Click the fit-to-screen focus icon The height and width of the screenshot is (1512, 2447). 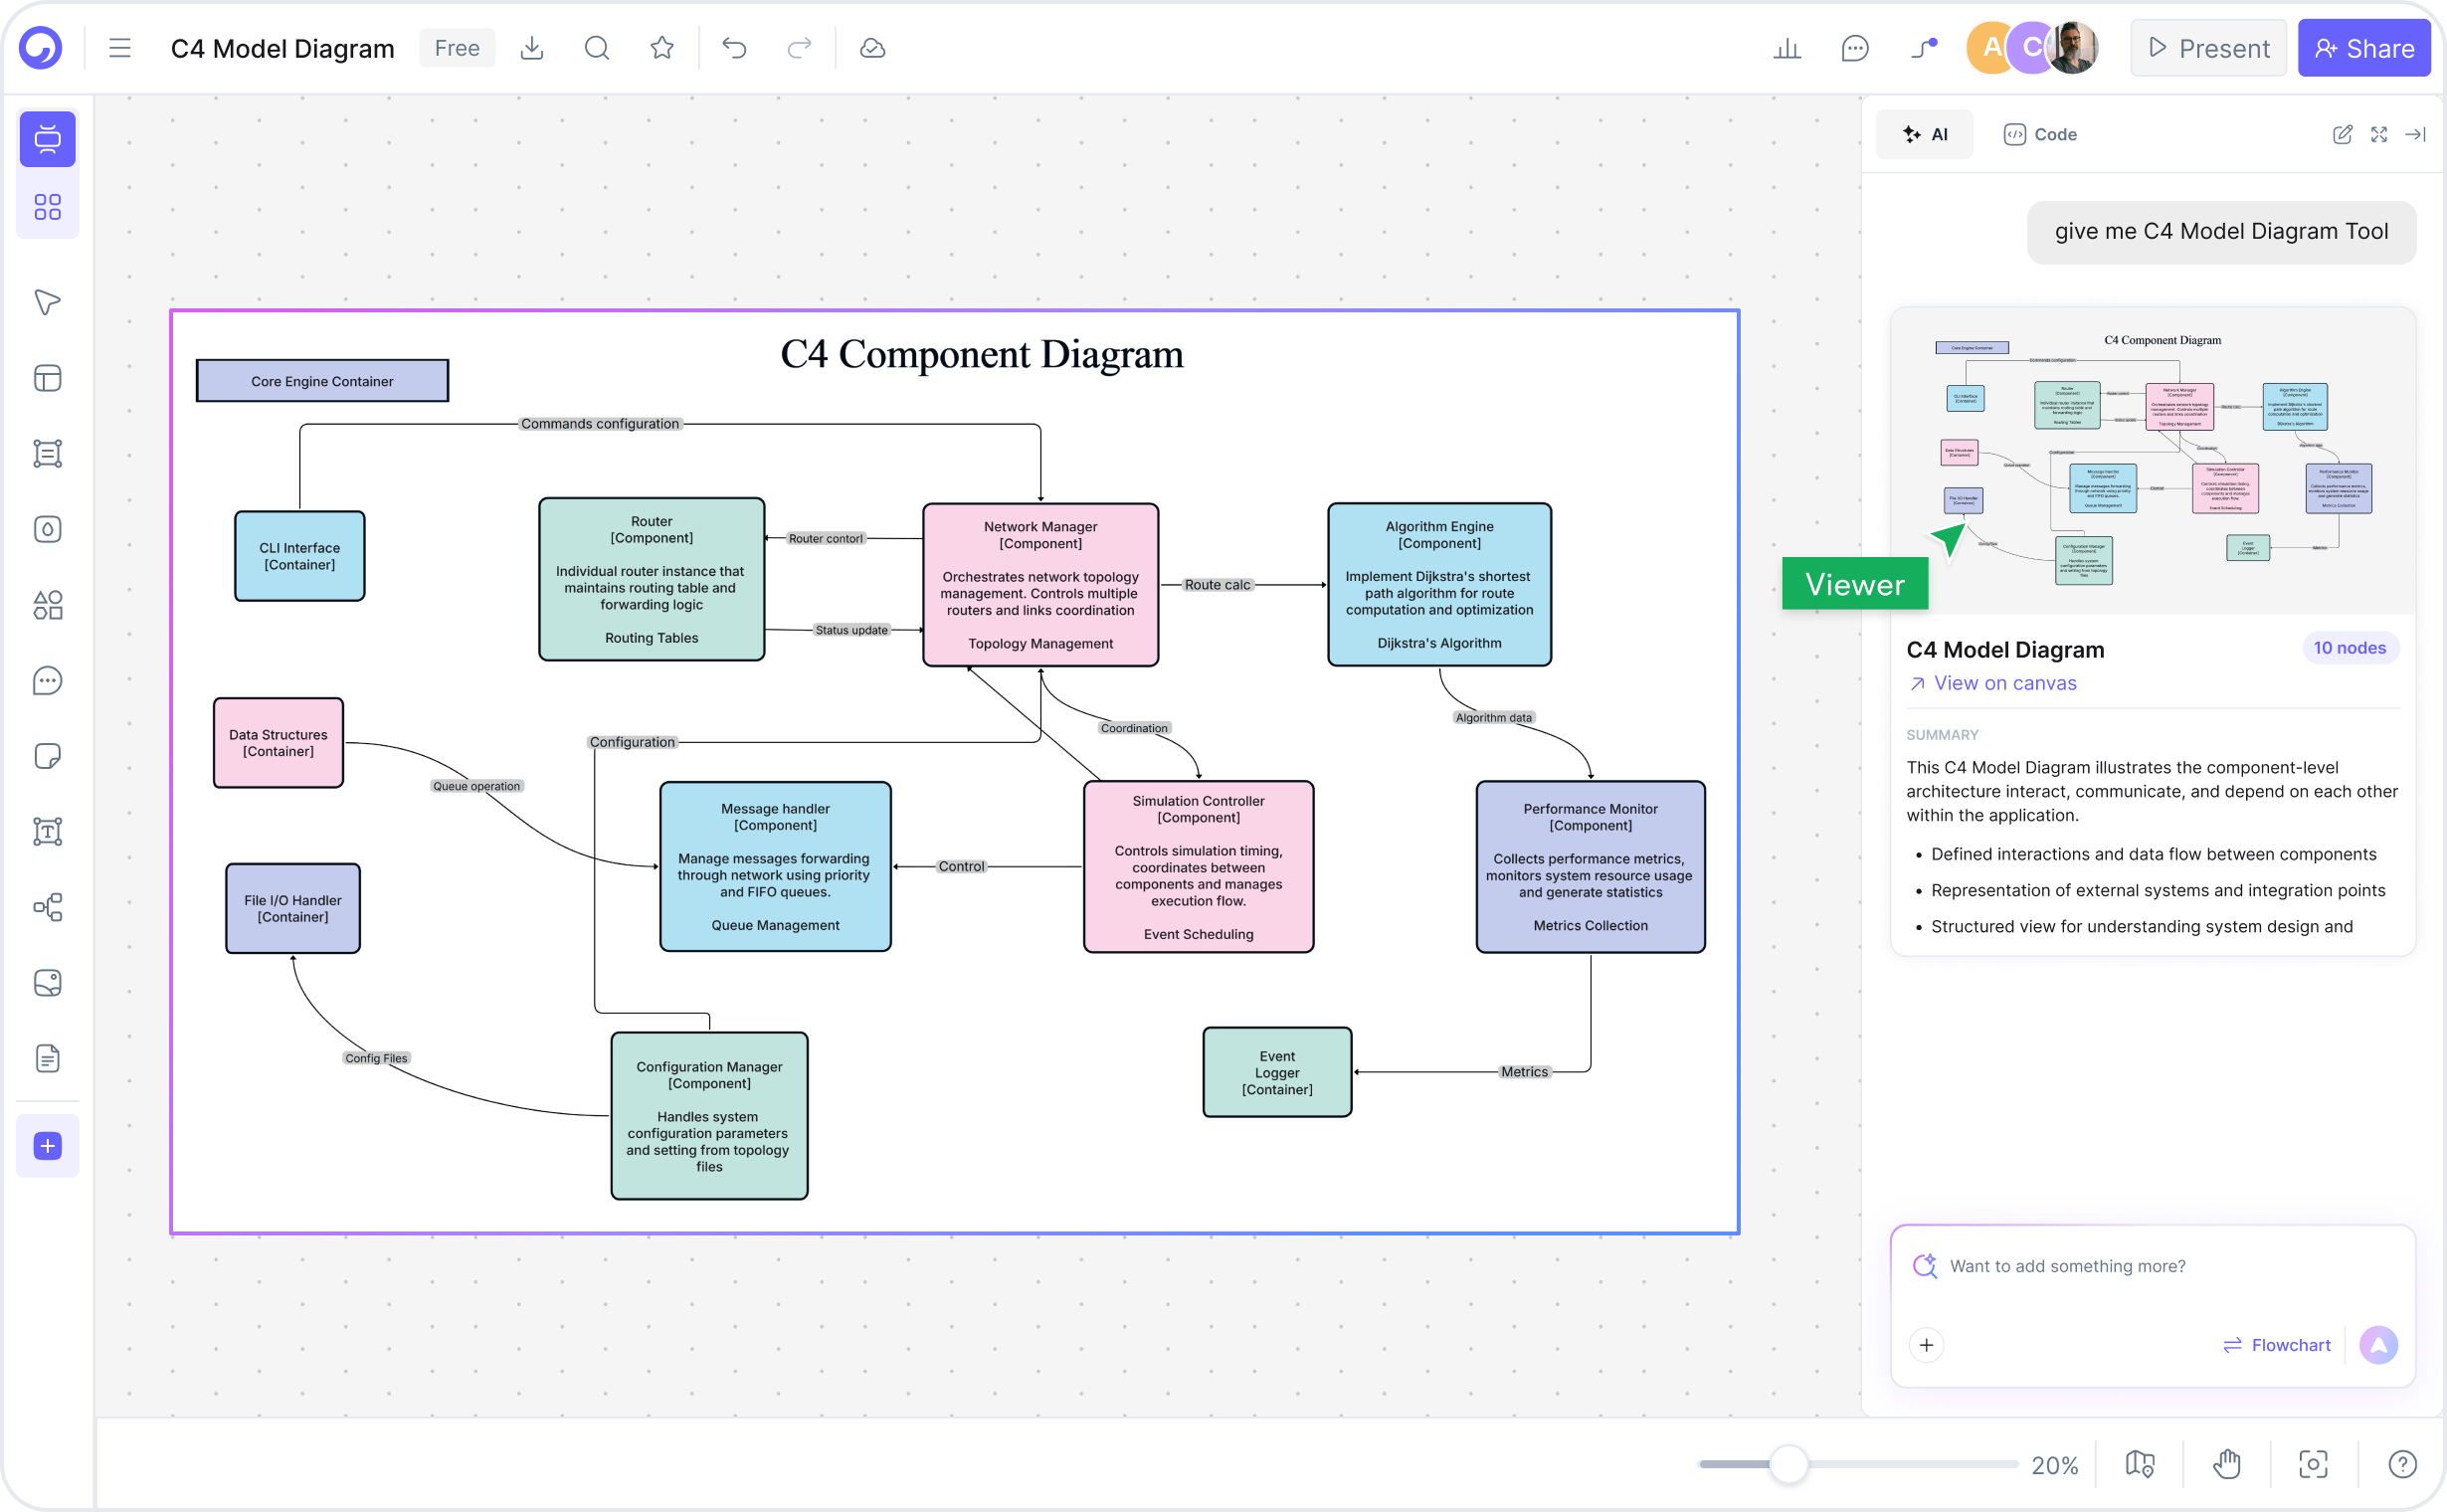click(x=2313, y=1465)
